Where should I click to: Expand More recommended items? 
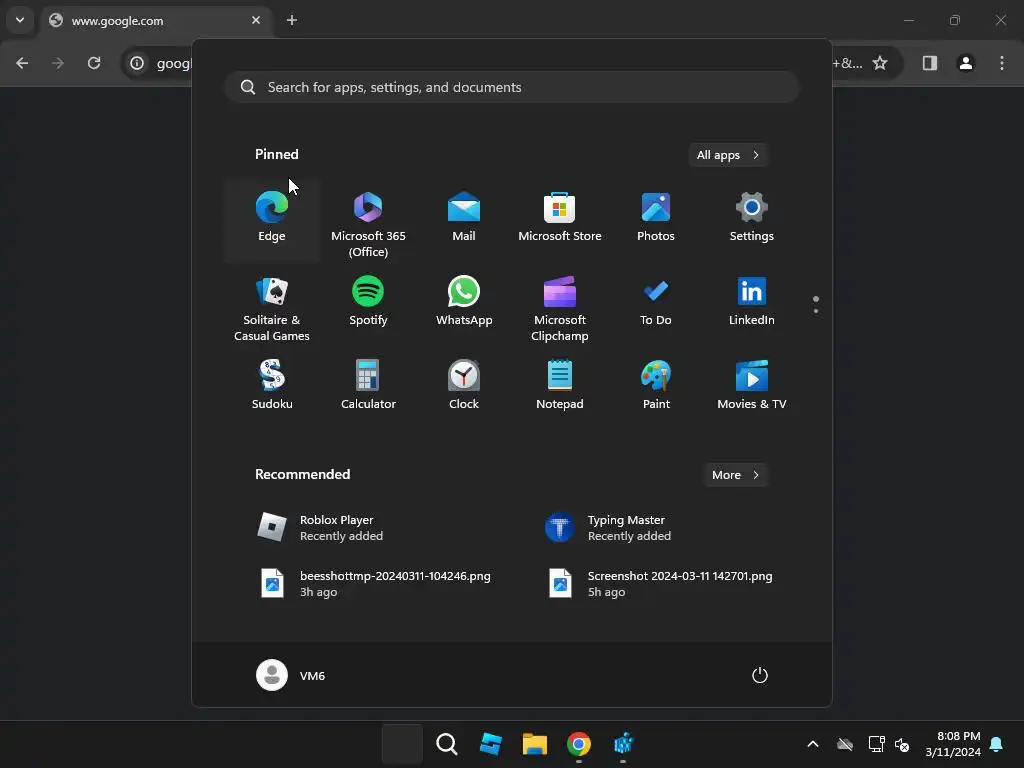pyautogui.click(x=735, y=475)
